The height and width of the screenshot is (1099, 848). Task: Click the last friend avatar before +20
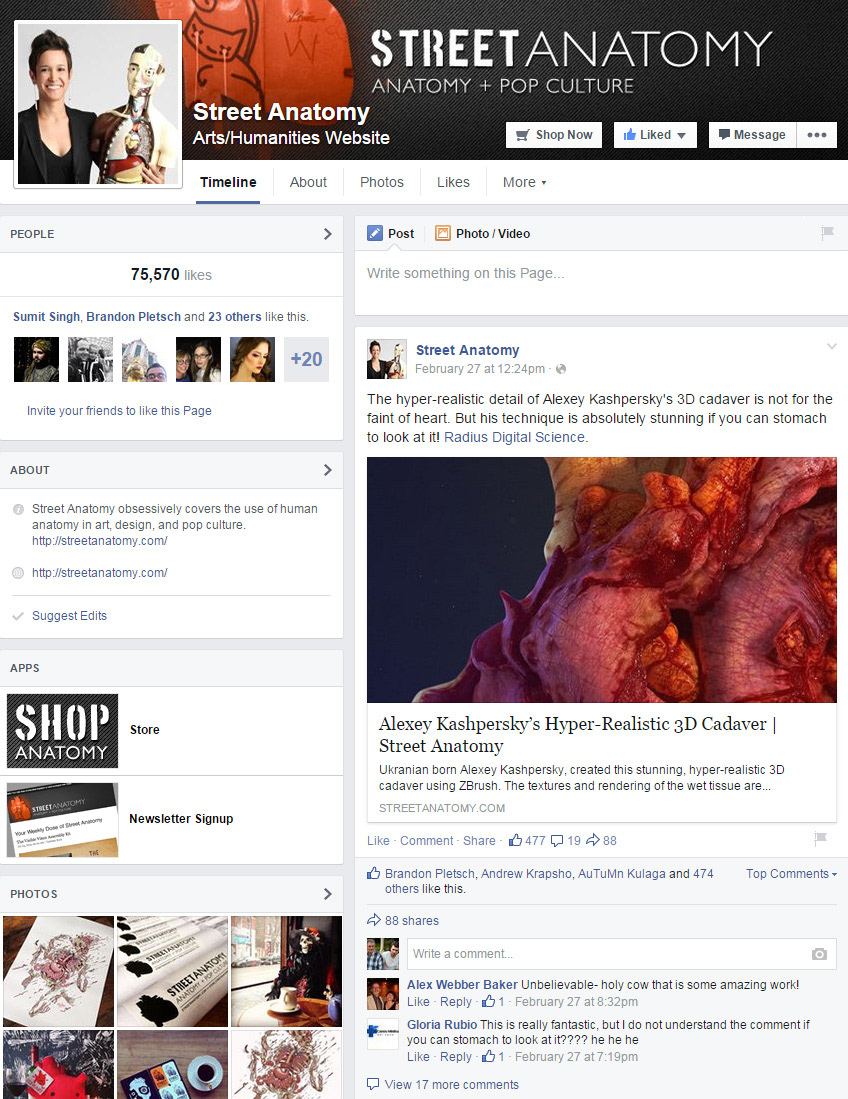(x=252, y=359)
